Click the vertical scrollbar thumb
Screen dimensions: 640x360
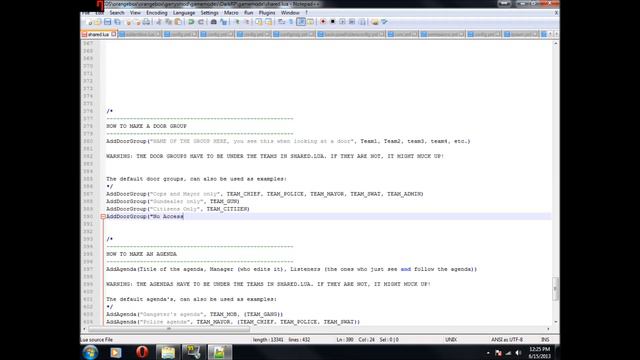click(556, 289)
